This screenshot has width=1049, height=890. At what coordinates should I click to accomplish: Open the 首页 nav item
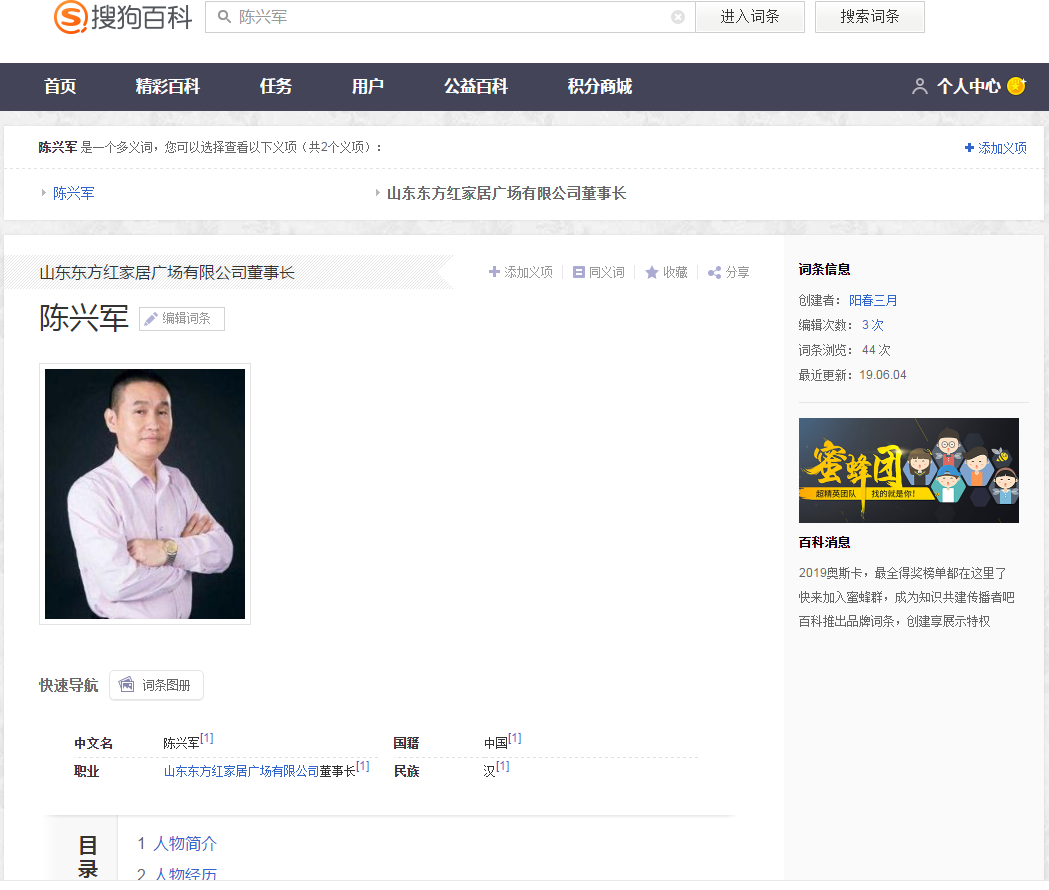[x=60, y=86]
